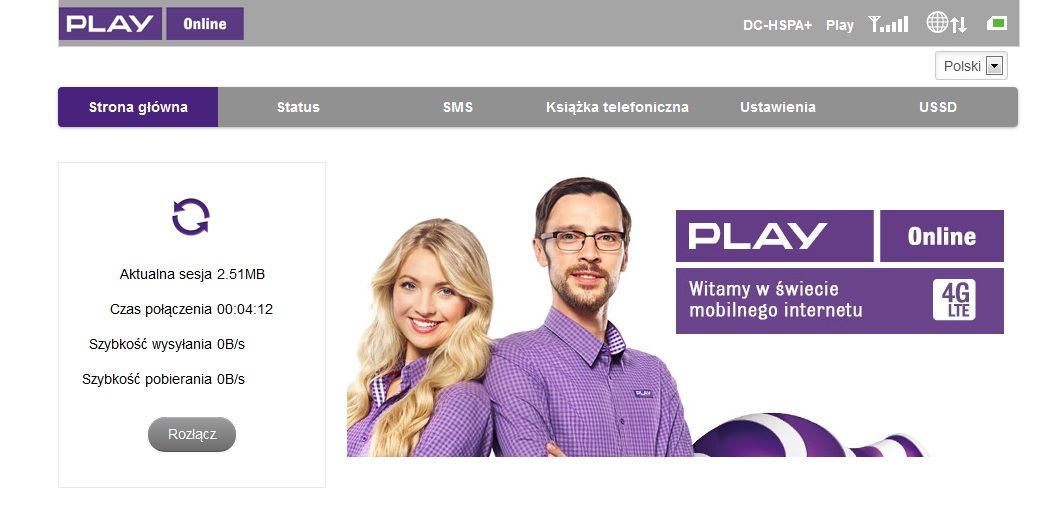Click the signal strength bars icon
The image size is (1044, 512).
click(888, 25)
